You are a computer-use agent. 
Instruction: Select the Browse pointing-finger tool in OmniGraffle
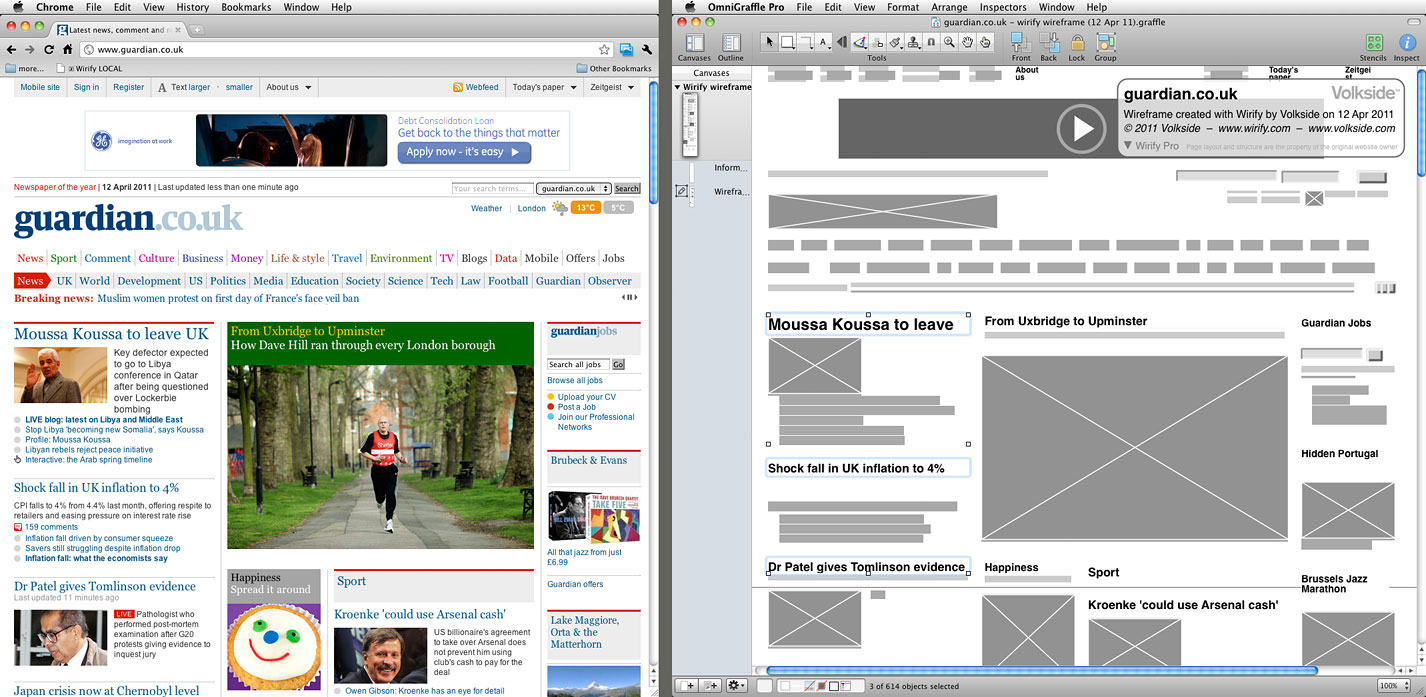(x=985, y=42)
